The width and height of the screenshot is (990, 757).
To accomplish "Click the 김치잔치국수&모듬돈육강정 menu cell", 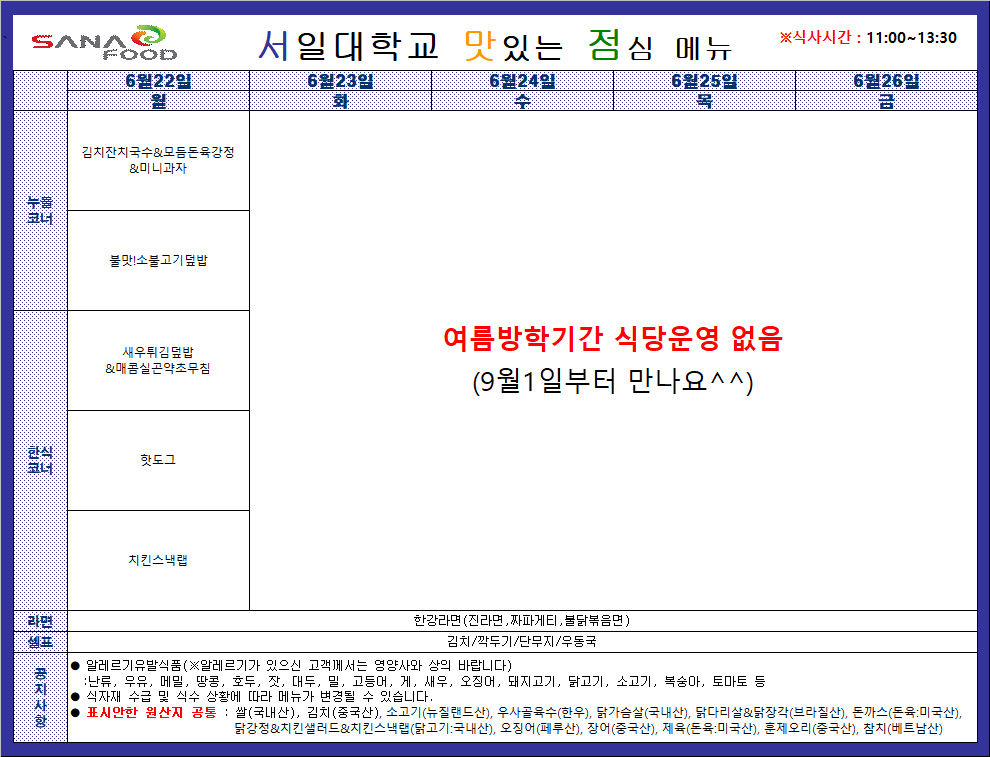I will coord(158,160).
